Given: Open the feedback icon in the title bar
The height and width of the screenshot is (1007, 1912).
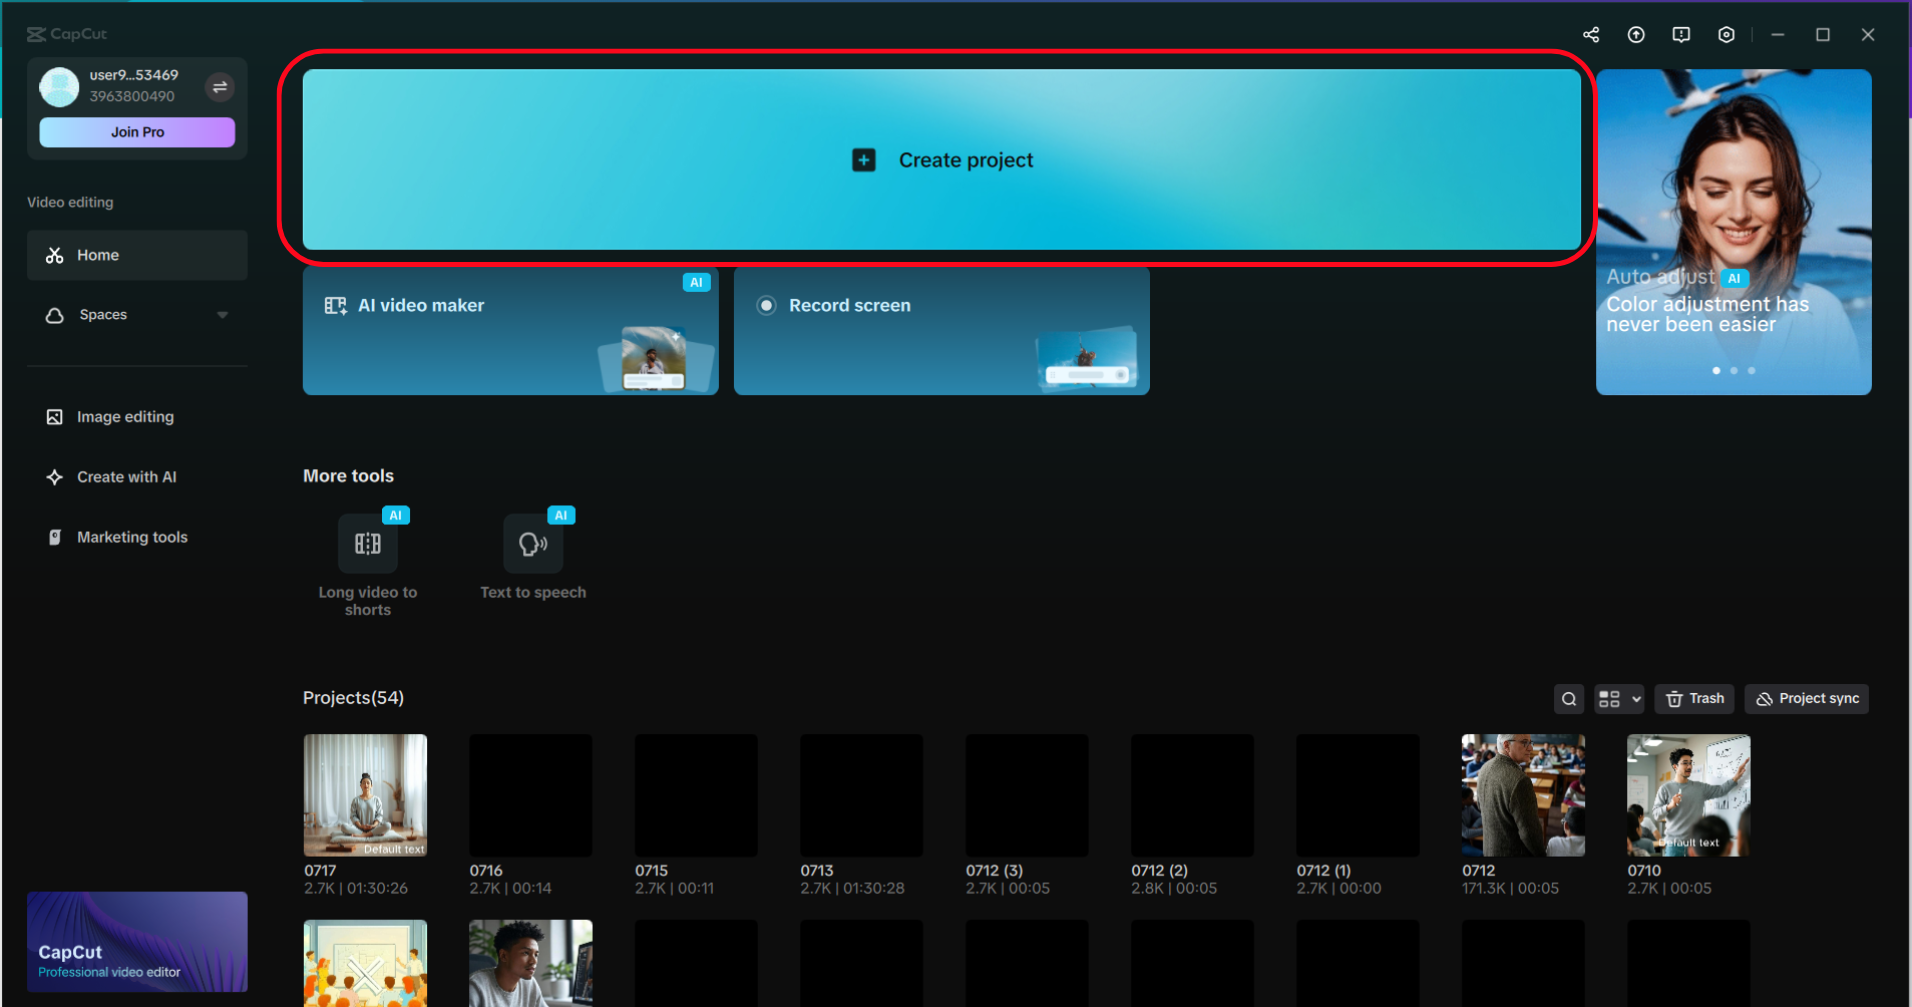Looking at the screenshot, I should pyautogui.click(x=1681, y=34).
